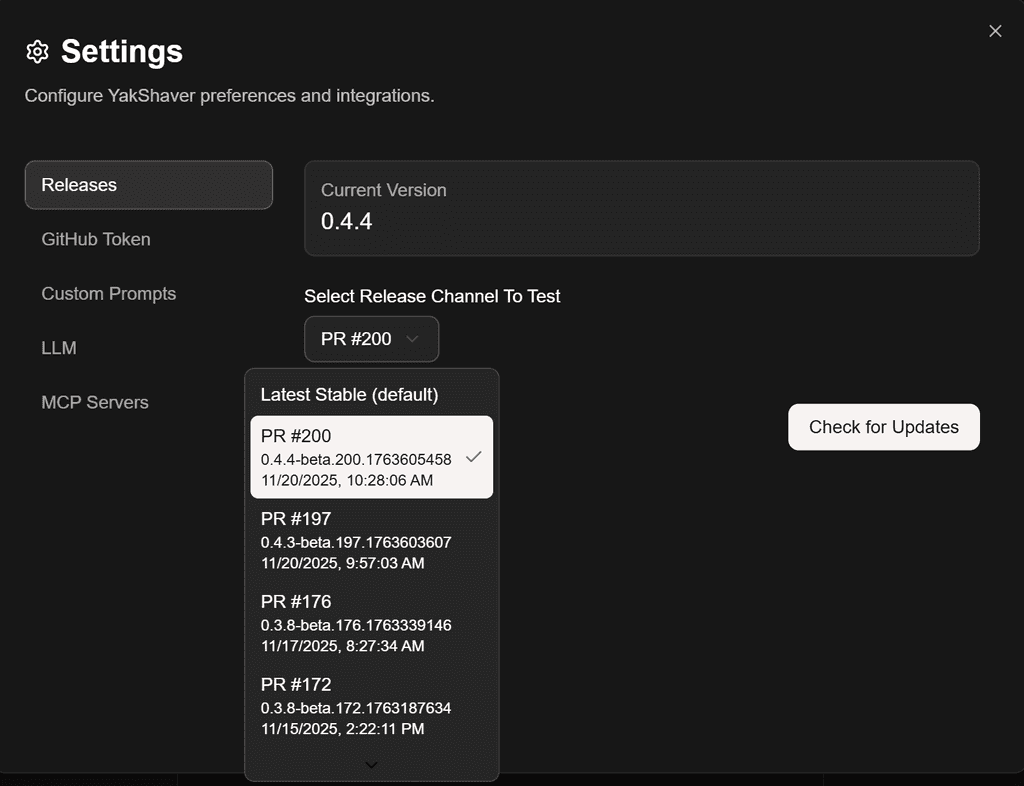Click the settings gear icon
Screen dimensions: 1024x786
pos(36,51)
